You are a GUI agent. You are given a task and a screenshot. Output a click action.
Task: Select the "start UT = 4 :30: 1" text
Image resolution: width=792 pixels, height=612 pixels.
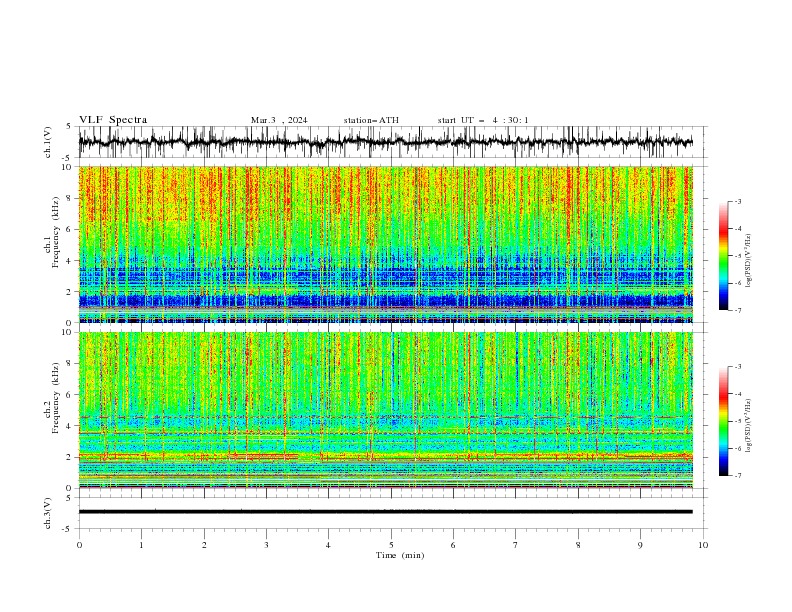coord(483,120)
